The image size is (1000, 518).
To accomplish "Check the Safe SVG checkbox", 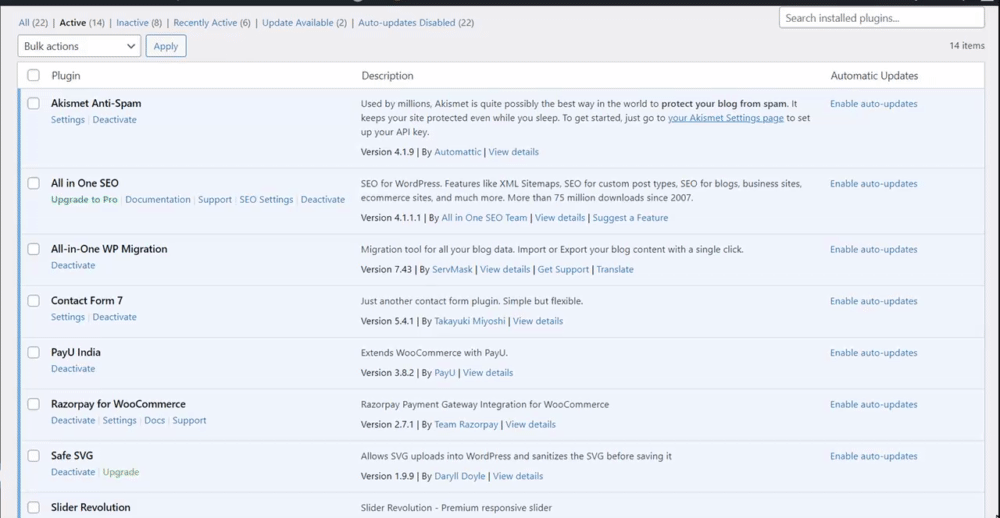I will (x=33, y=455).
